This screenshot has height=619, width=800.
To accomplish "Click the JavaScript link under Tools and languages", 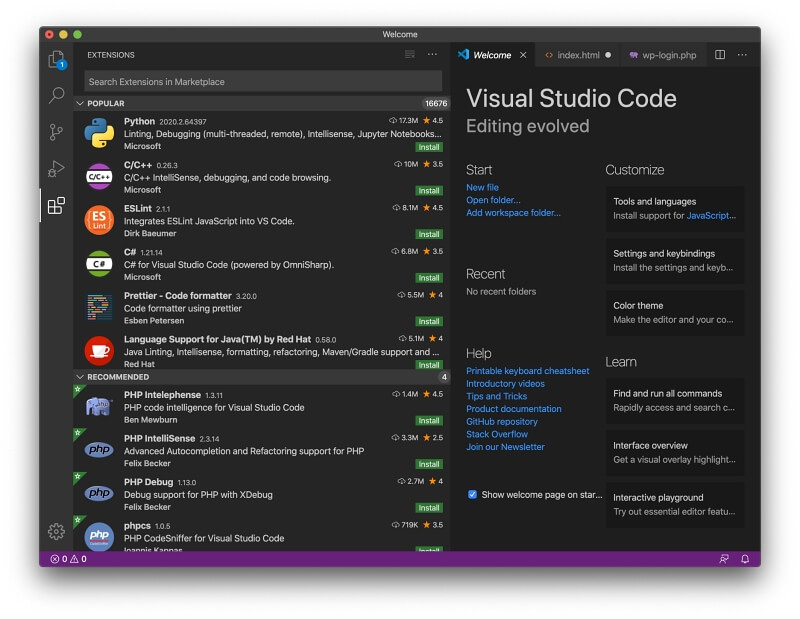I will 708,216.
